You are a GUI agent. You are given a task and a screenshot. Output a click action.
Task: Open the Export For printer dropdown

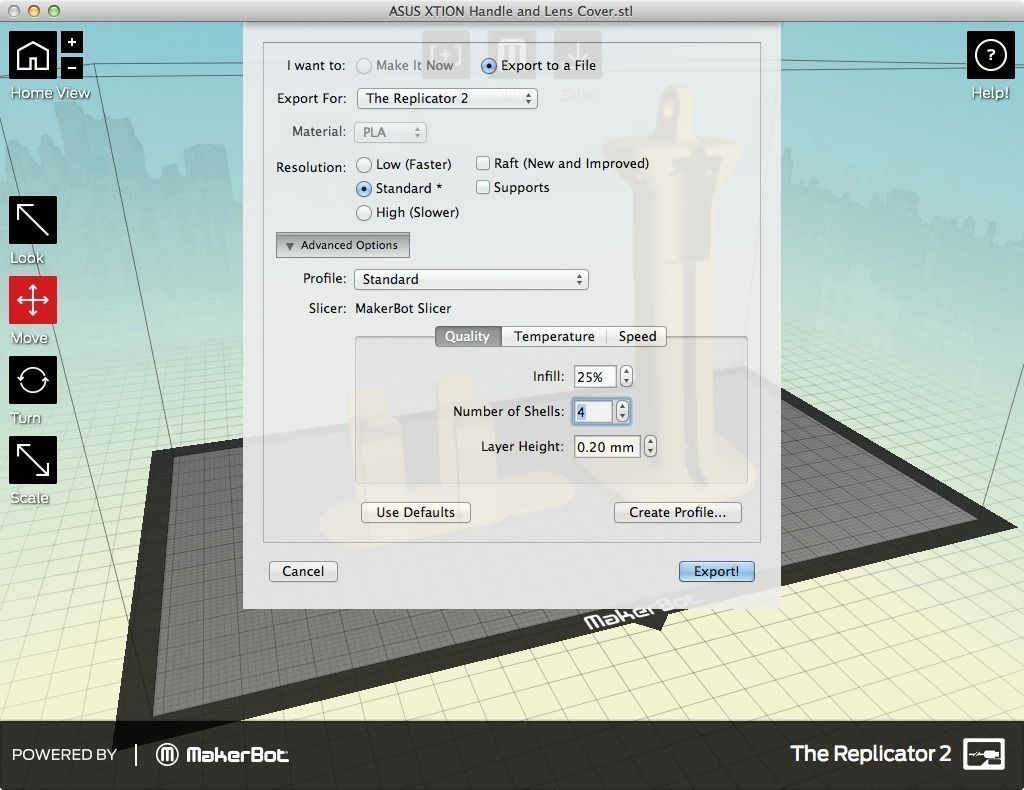(447, 99)
